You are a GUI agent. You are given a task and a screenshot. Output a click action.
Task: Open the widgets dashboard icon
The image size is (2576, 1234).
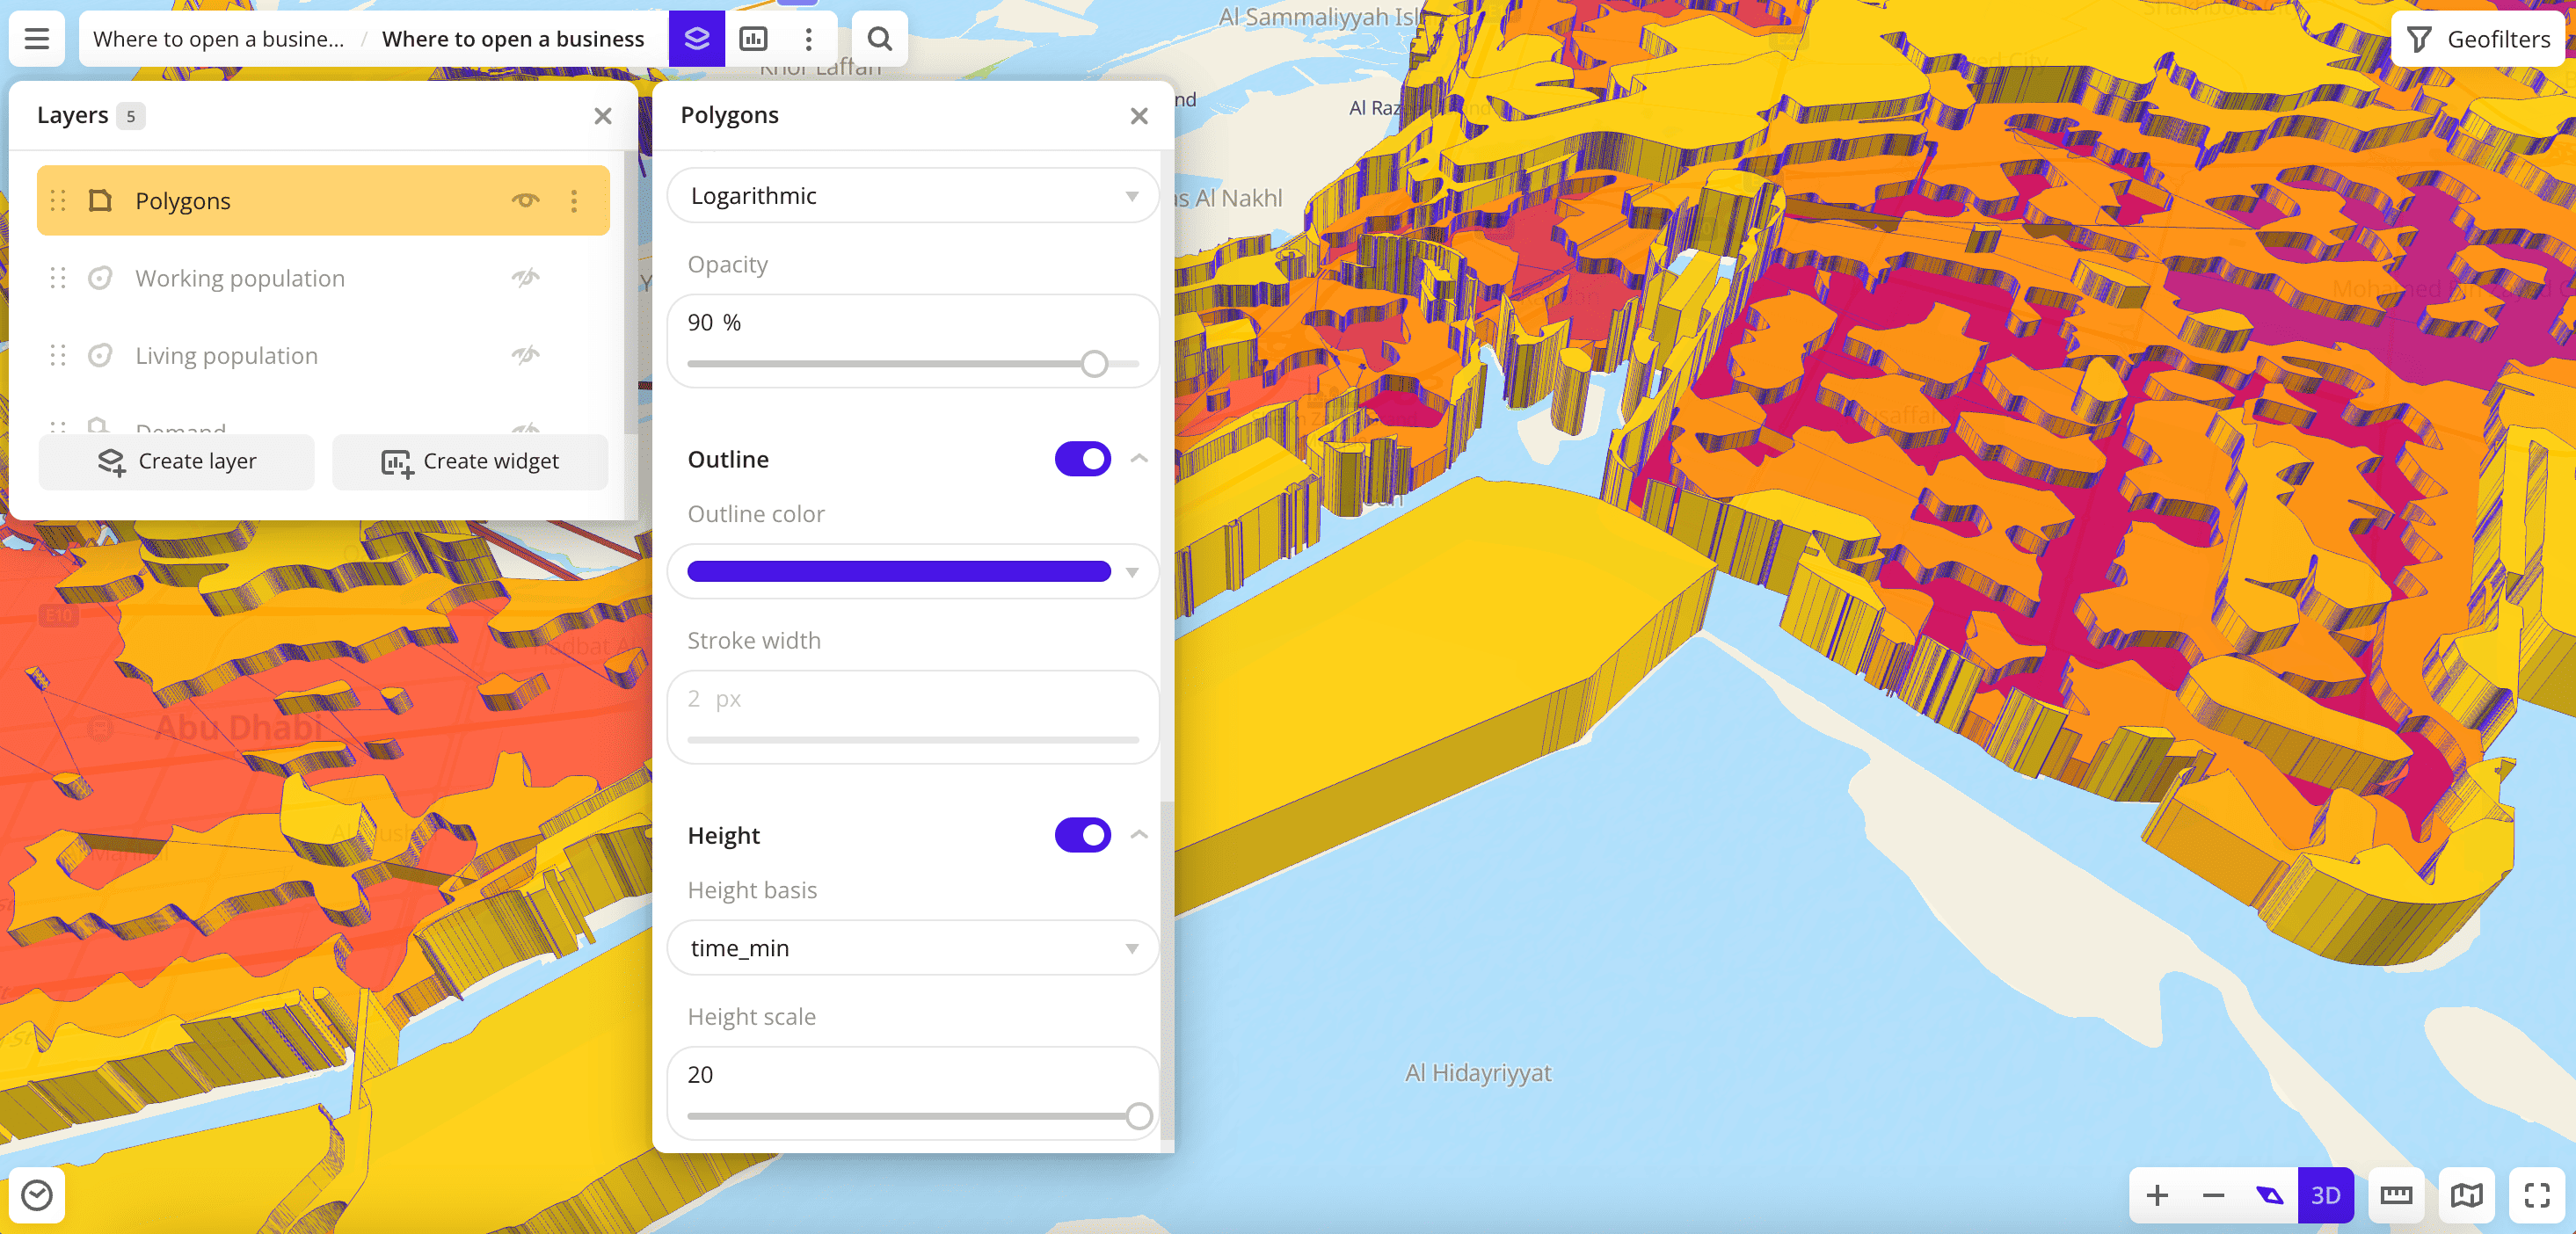pos(752,39)
